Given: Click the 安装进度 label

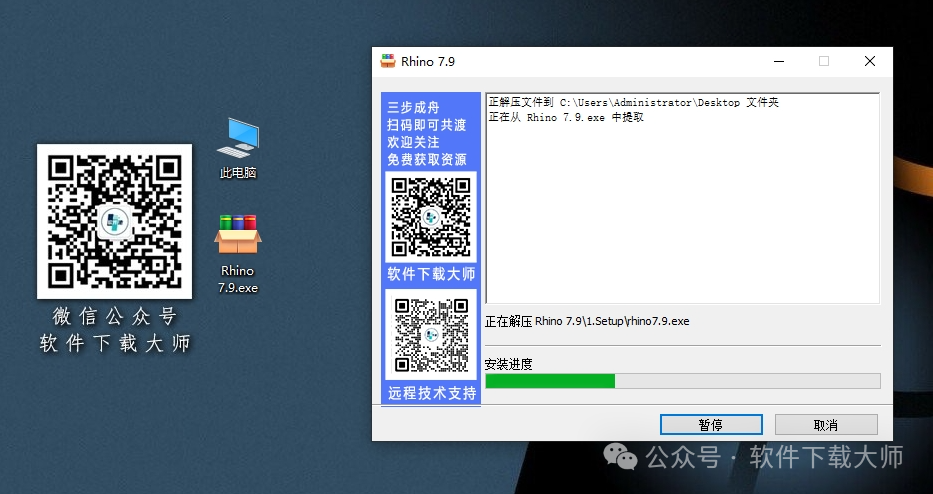Looking at the screenshot, I should (508, 364).
